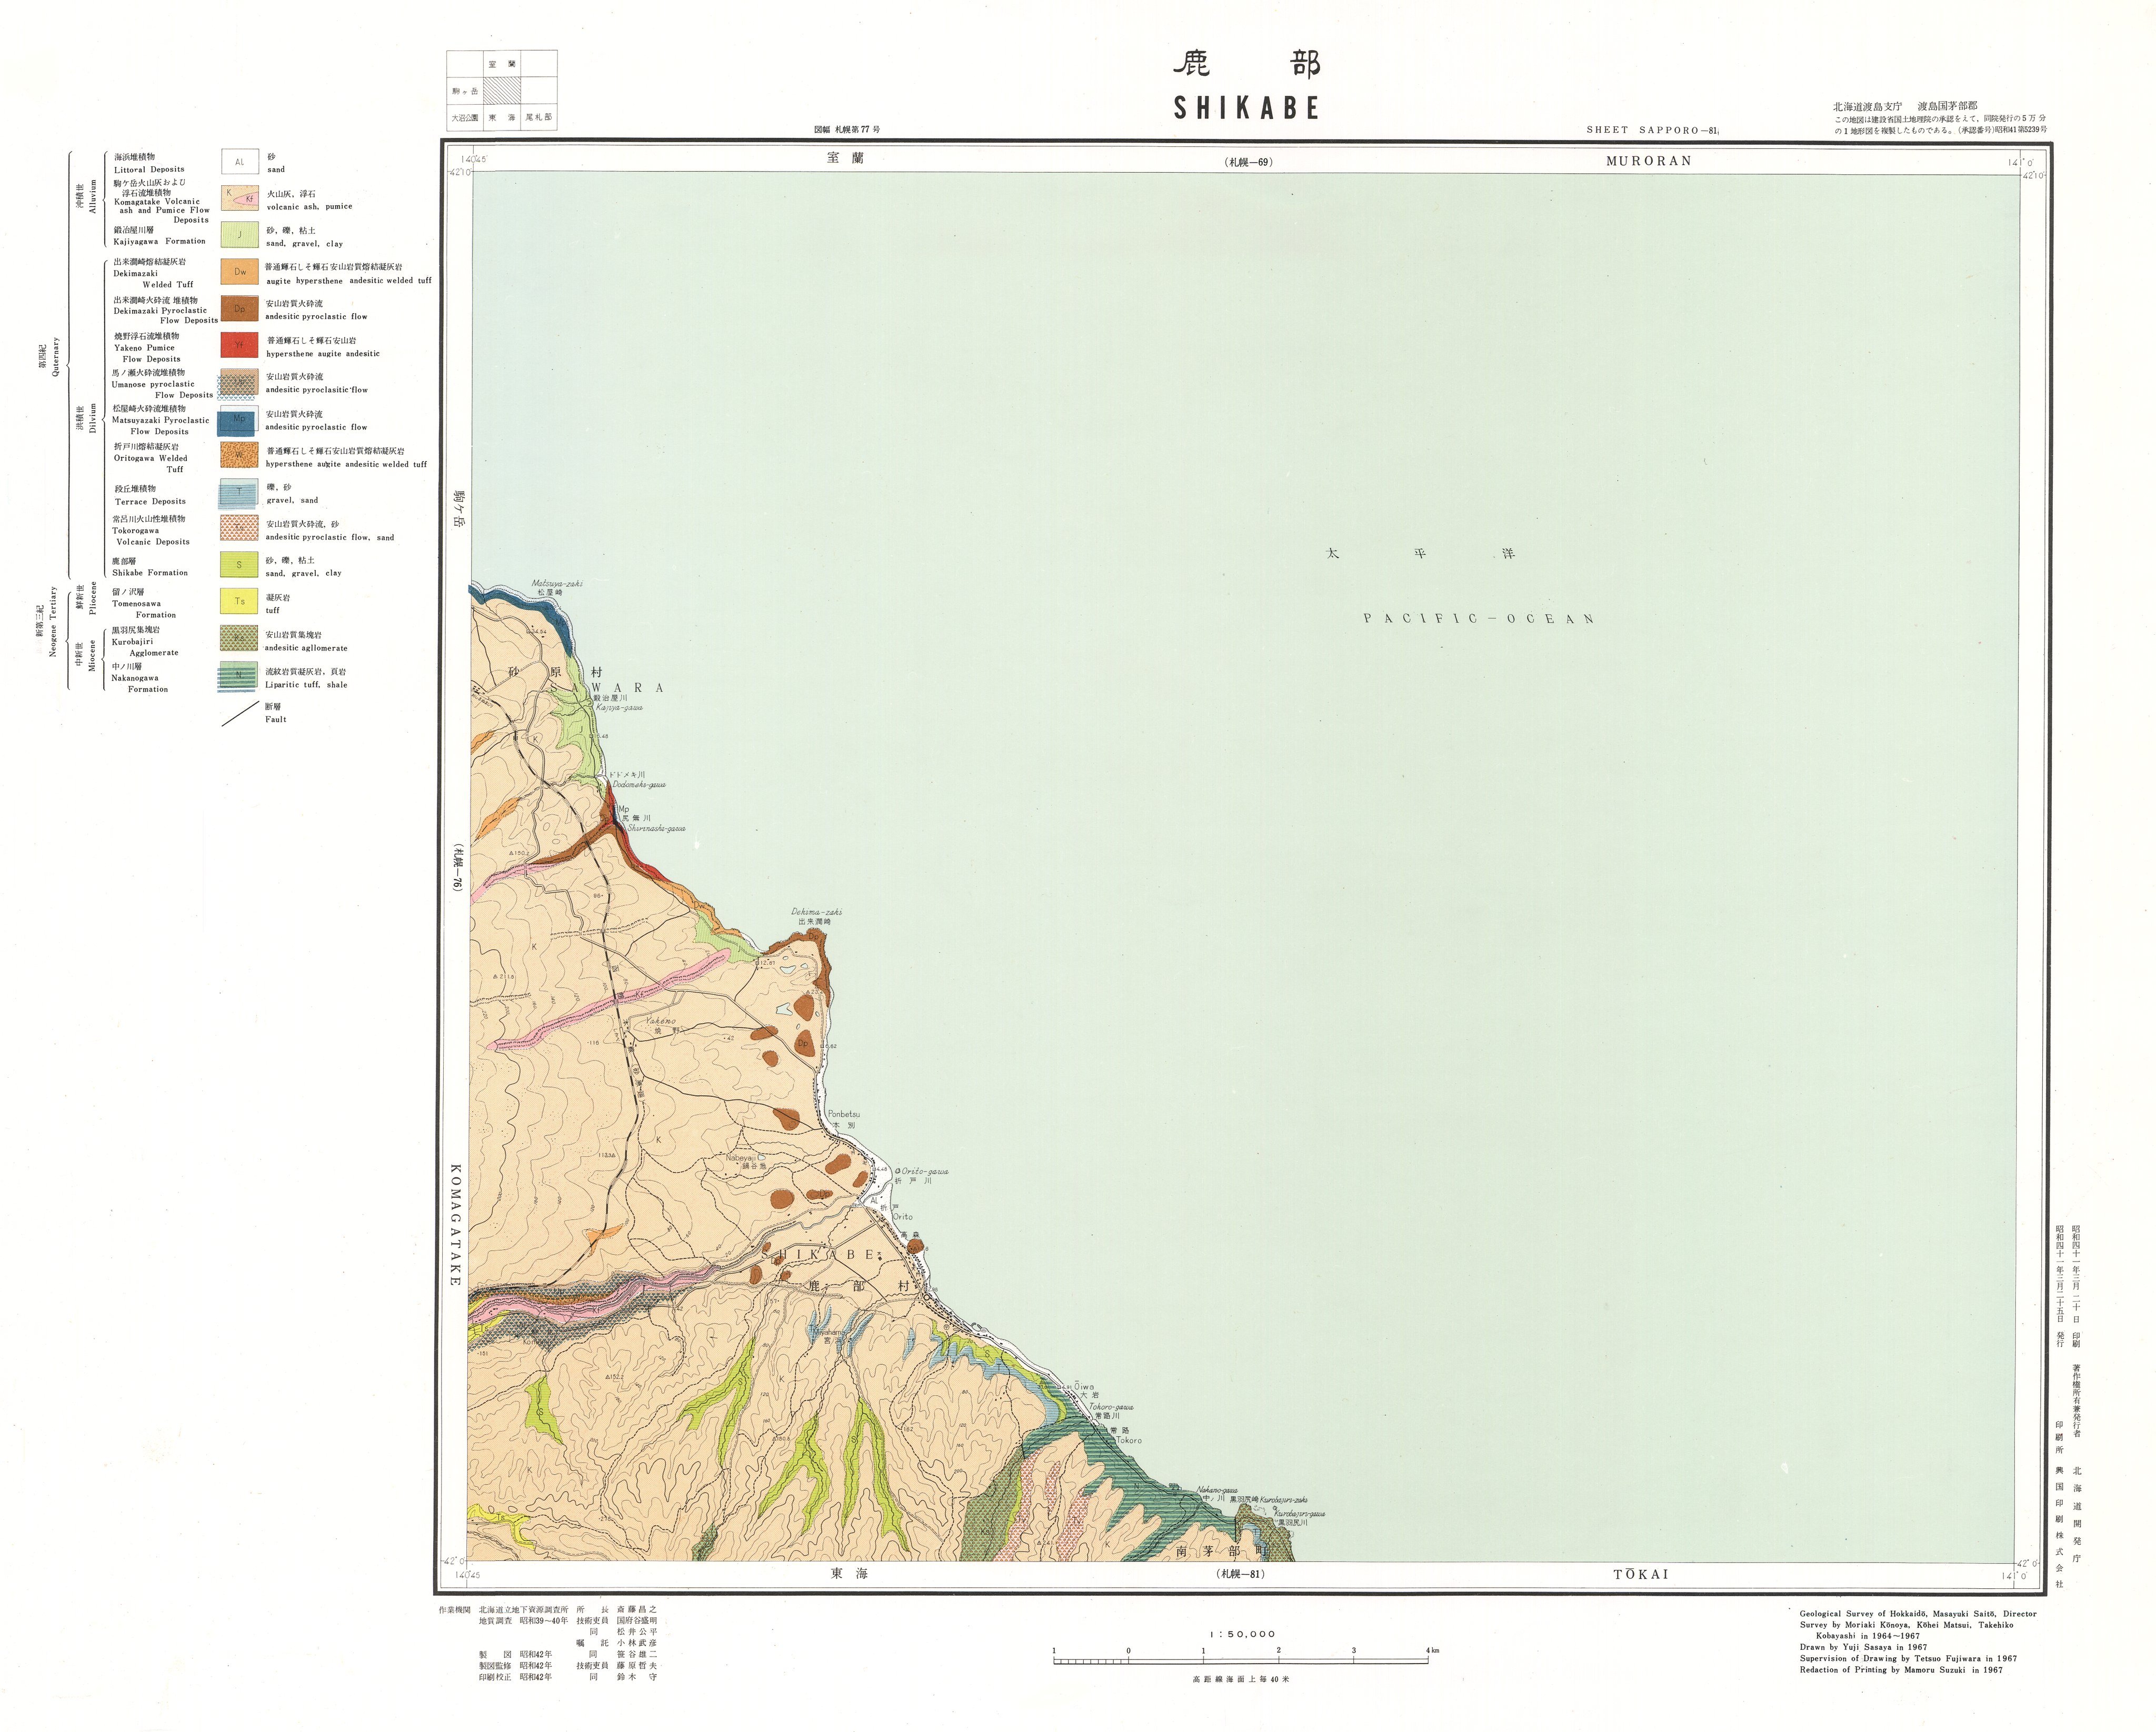
Task: Click the hatched cell in index map
Action: click(x=502, y=91)
